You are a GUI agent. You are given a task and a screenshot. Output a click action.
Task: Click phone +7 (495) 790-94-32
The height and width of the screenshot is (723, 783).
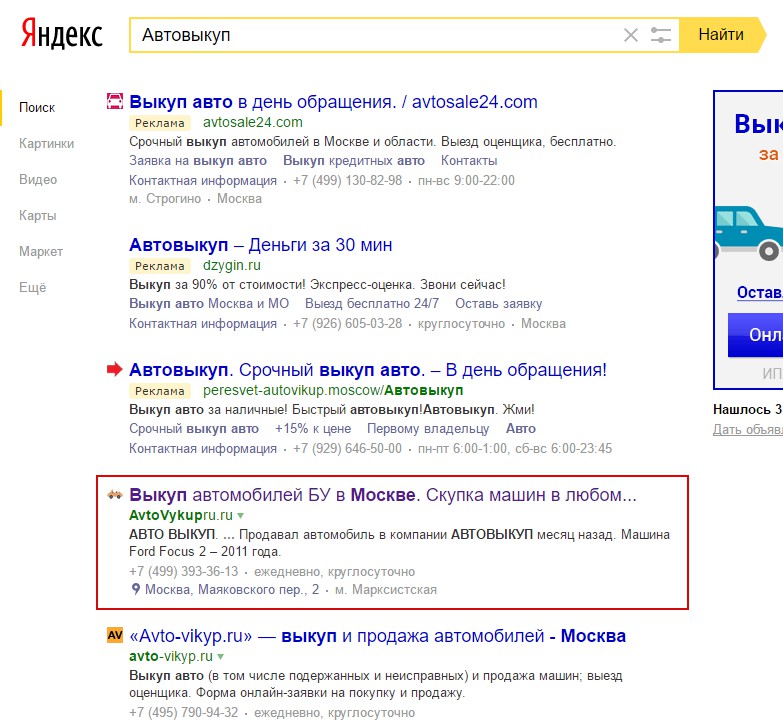click(x=183, y=712)
